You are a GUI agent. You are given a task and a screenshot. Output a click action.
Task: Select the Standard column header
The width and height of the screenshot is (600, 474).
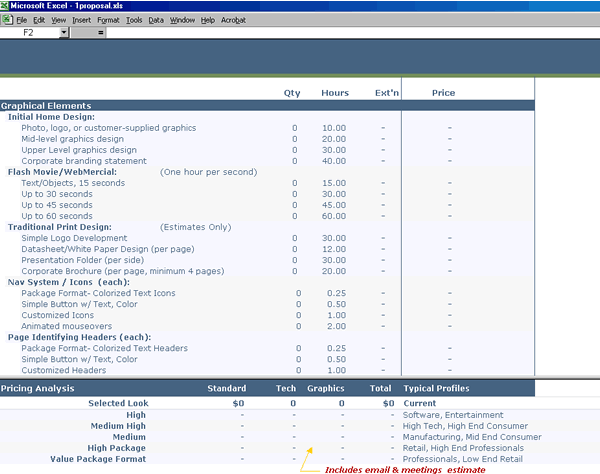pyautogui.click(x=227, y=389)
